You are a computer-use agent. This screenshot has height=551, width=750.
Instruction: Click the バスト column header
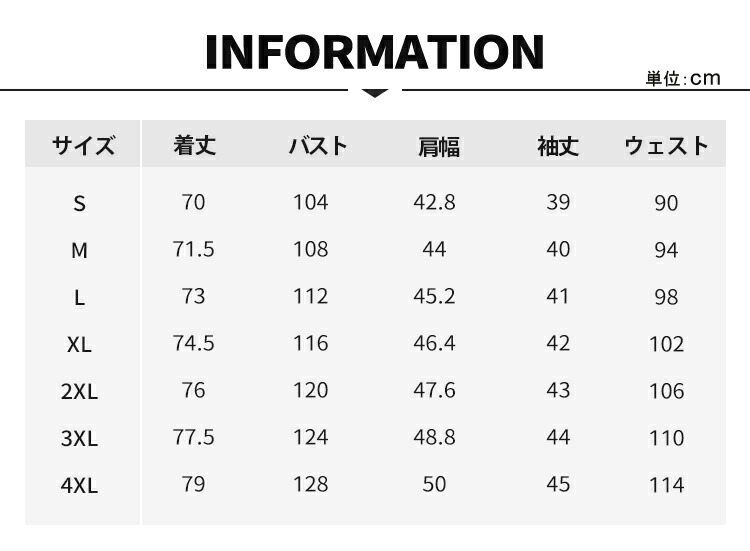(318, 146)
